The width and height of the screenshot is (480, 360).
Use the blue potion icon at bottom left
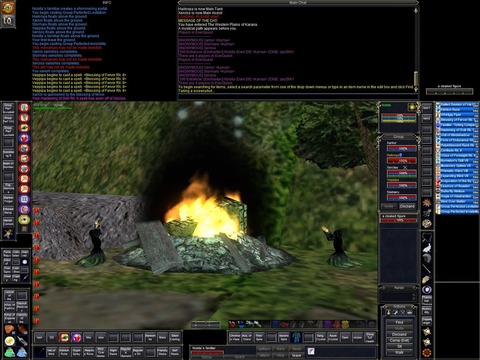click(22, 352)
